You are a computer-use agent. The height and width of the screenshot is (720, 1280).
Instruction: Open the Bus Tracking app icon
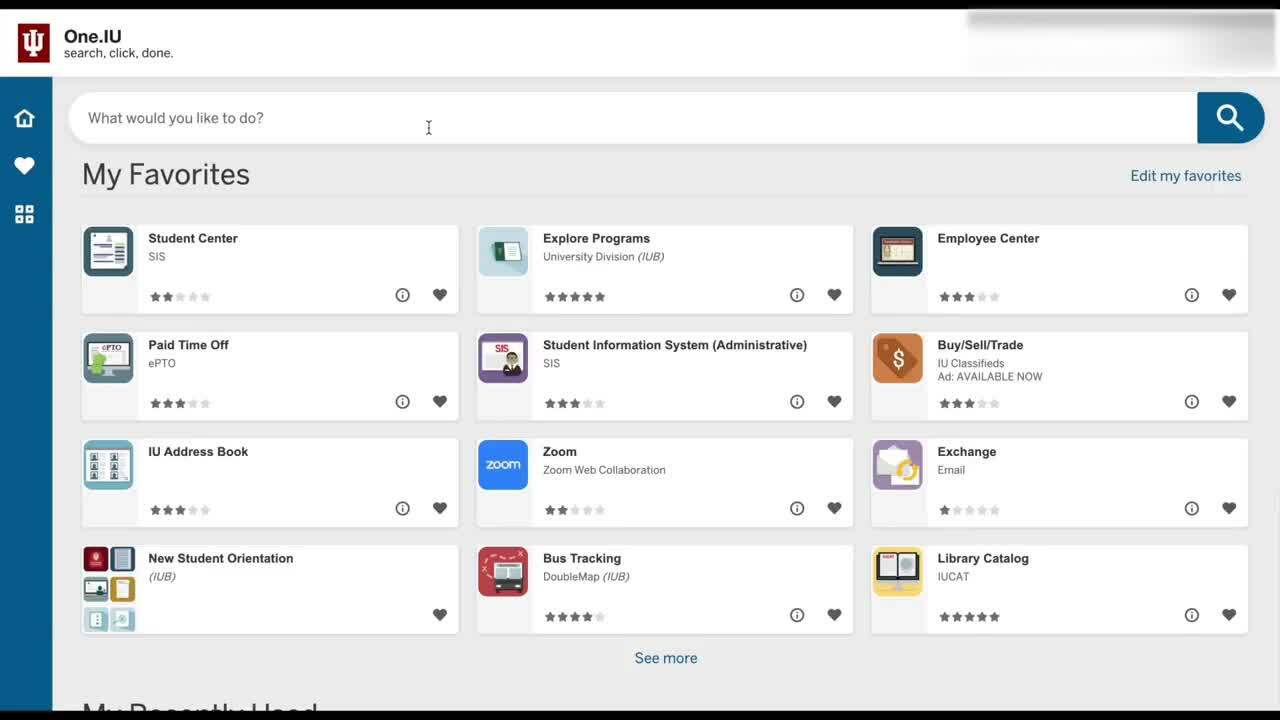pyautogui.click(x=503, y=571)
